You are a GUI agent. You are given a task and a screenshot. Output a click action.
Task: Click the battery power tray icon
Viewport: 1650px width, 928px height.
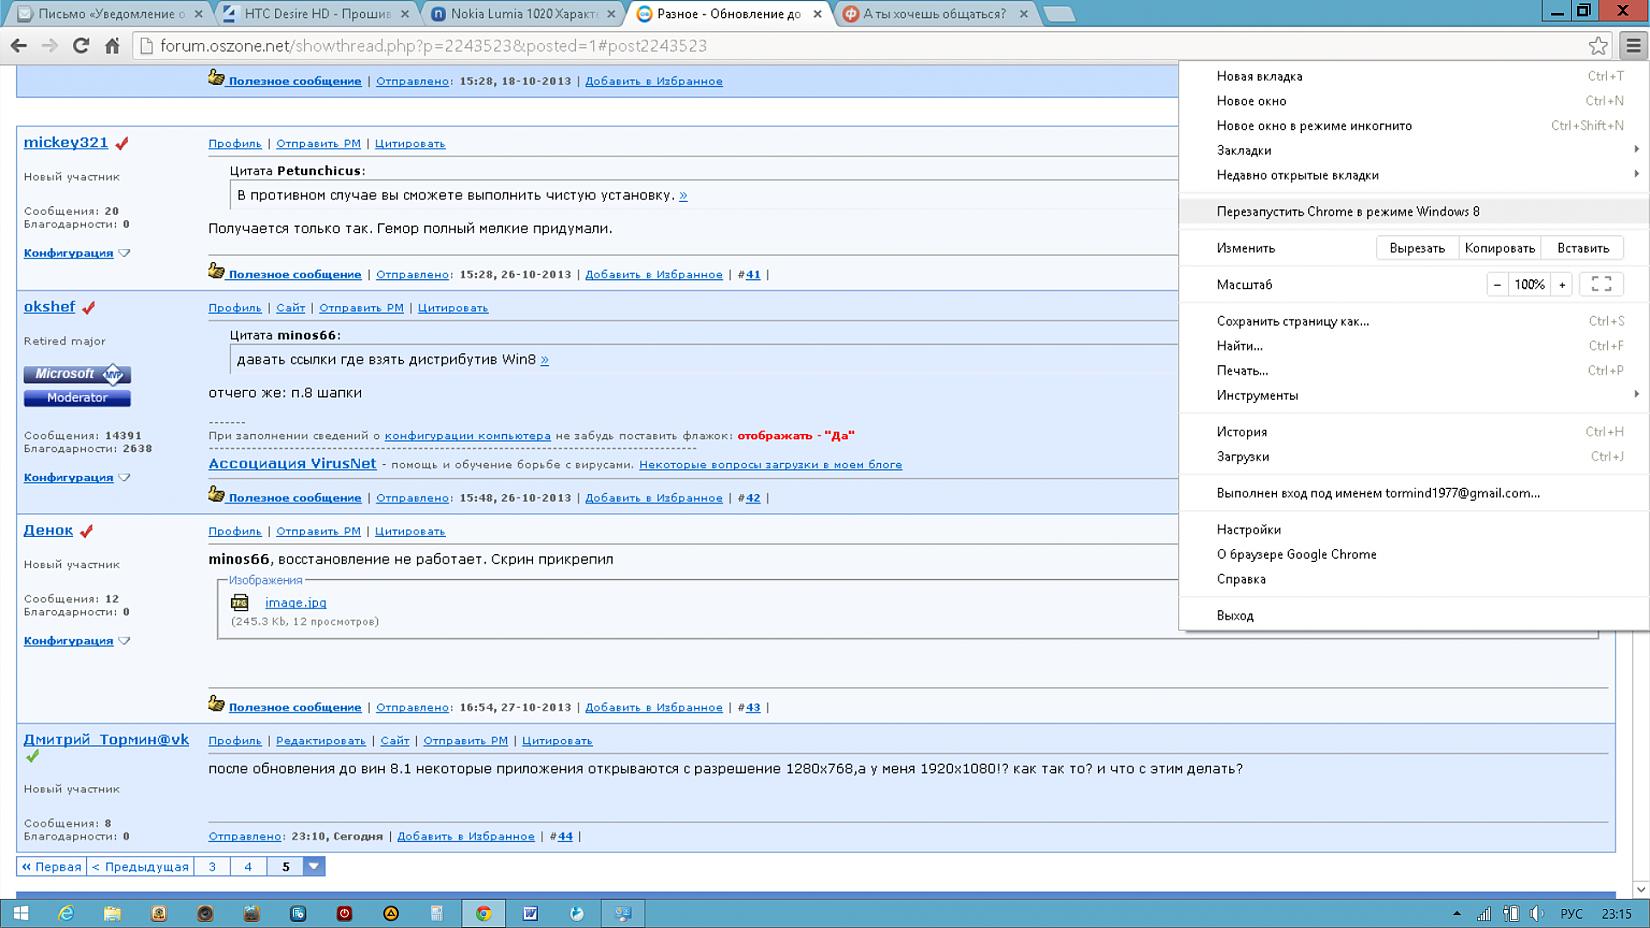(1511, 914)
